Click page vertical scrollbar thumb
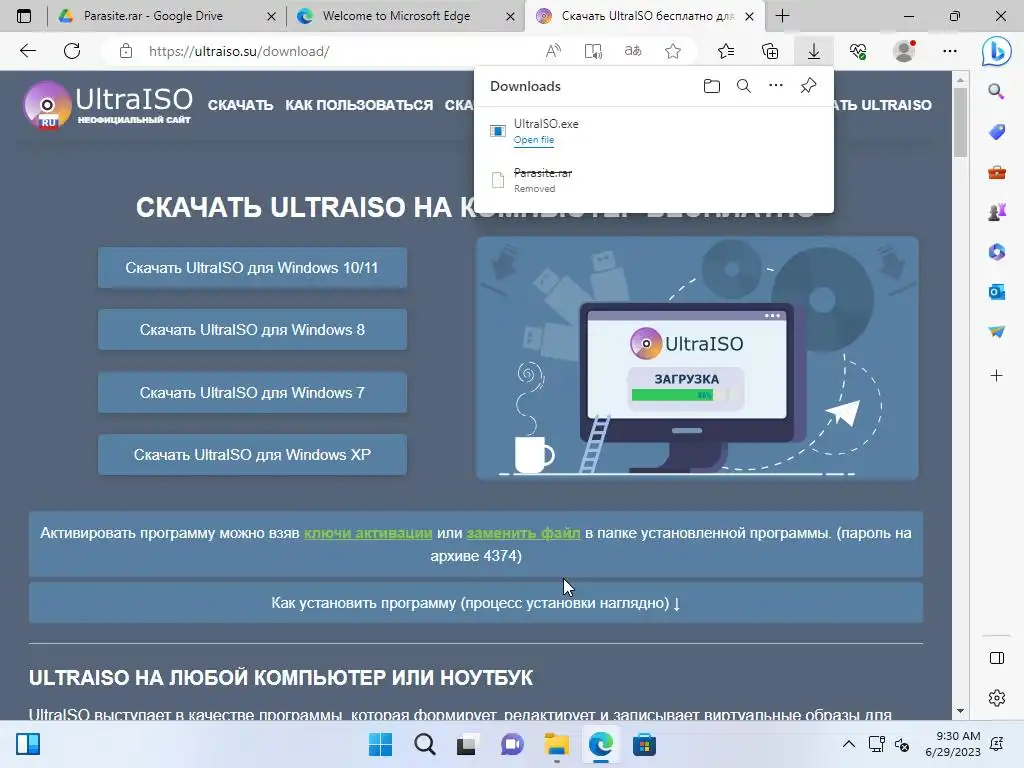The width and height of the screenshot is (1024, 768). pyautogui.click(x=960, y=122)
